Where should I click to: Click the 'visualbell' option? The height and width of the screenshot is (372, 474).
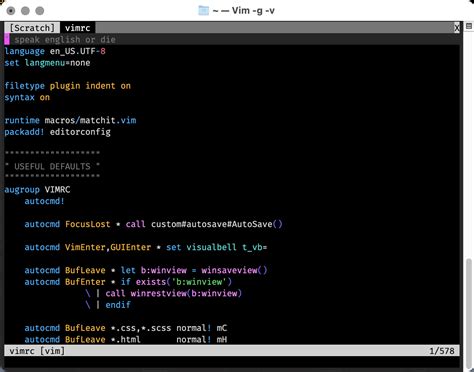[211, 247]
